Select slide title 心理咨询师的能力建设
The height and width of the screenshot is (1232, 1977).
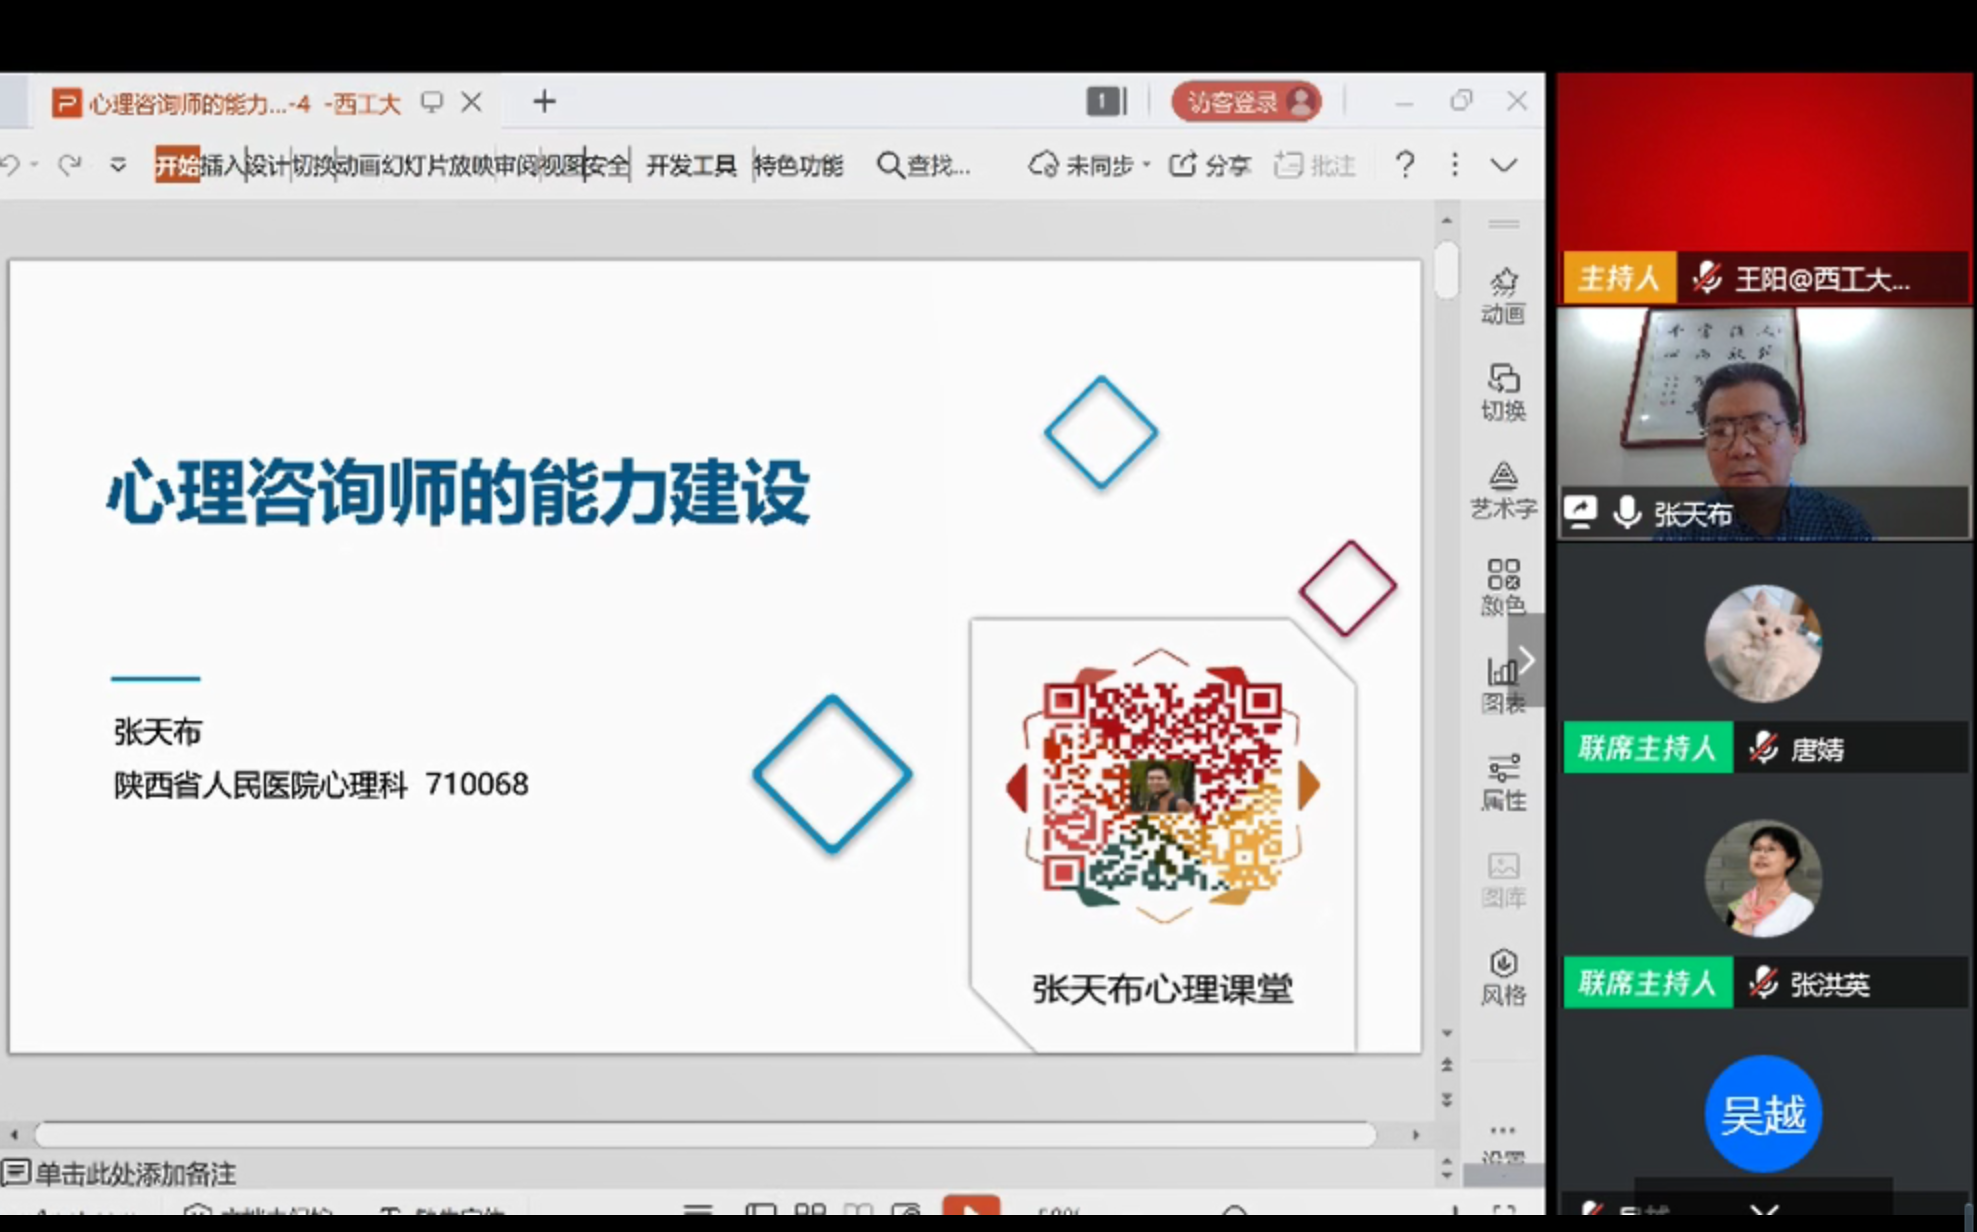click(458, 492)
